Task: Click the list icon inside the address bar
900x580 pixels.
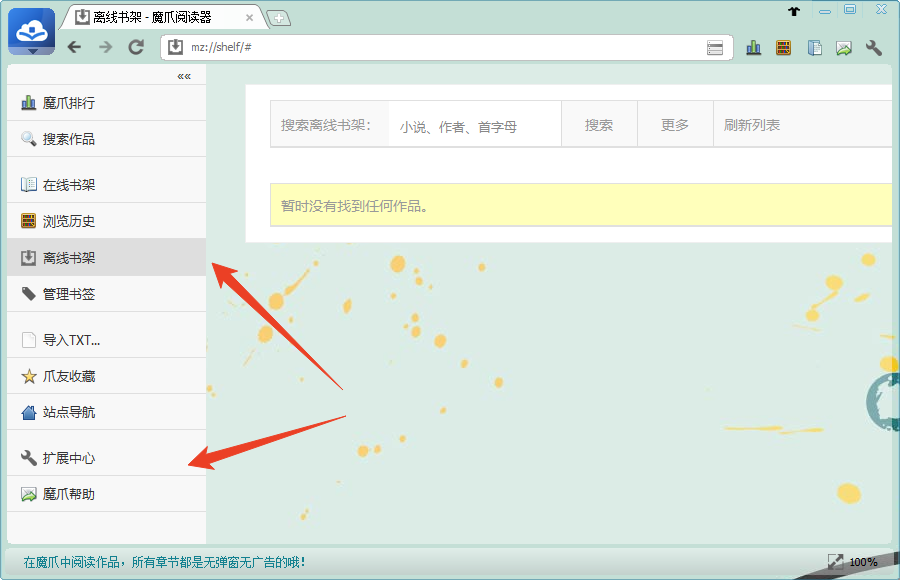Action: (x=715, y=47)
